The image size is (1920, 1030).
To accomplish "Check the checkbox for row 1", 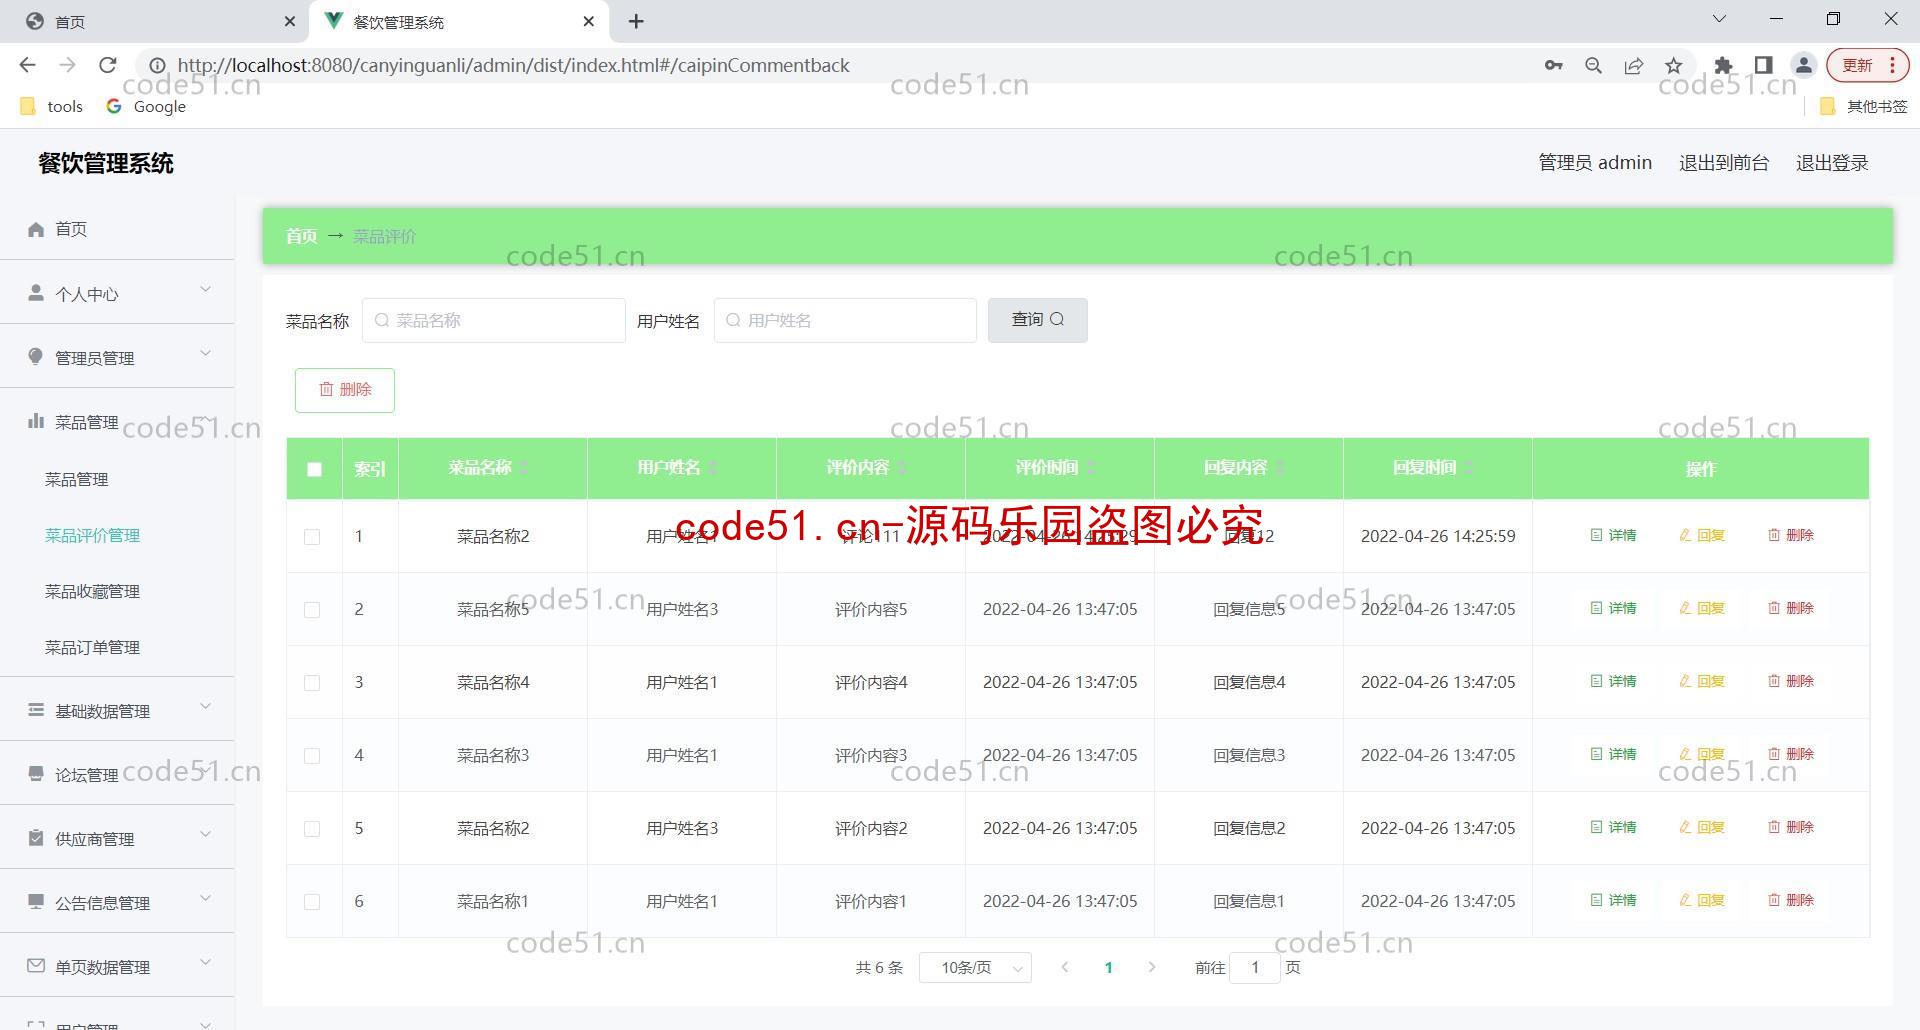I will pyautogui.click(x=312, y=537).
